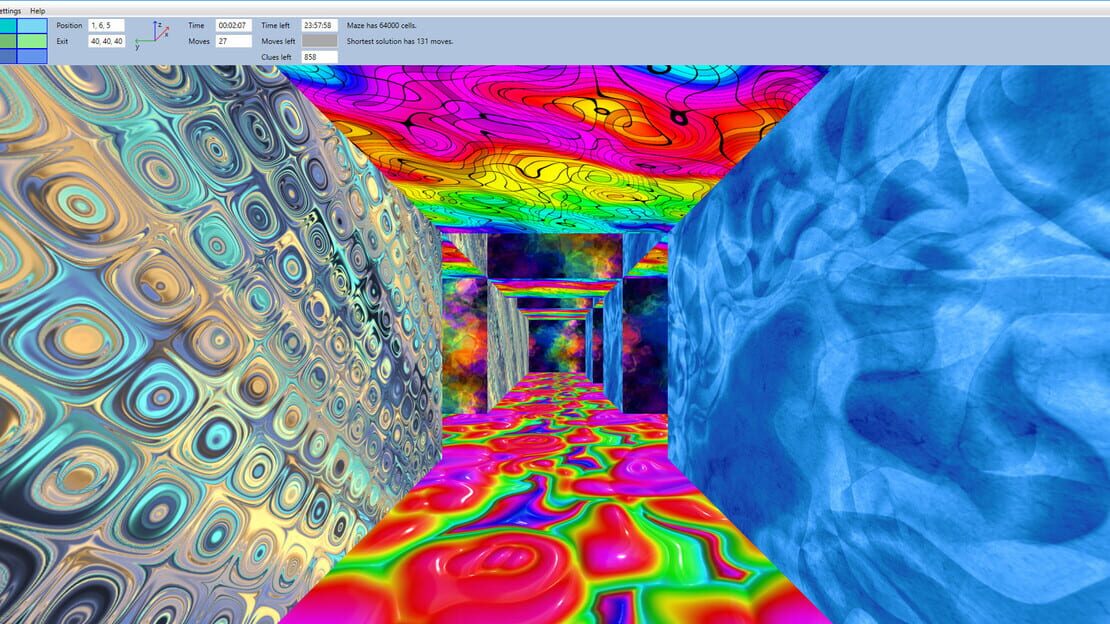
Task: Select the darker green left swatch
Action: click(x=8, y=41)
